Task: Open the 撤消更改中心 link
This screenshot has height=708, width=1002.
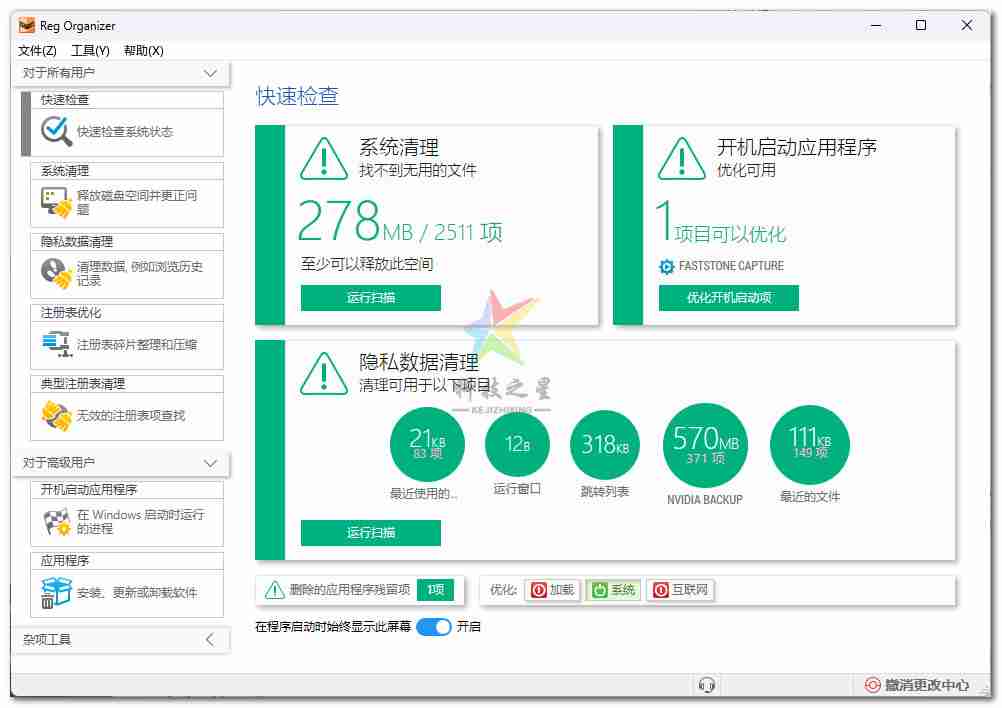Action: pos(917,685)
